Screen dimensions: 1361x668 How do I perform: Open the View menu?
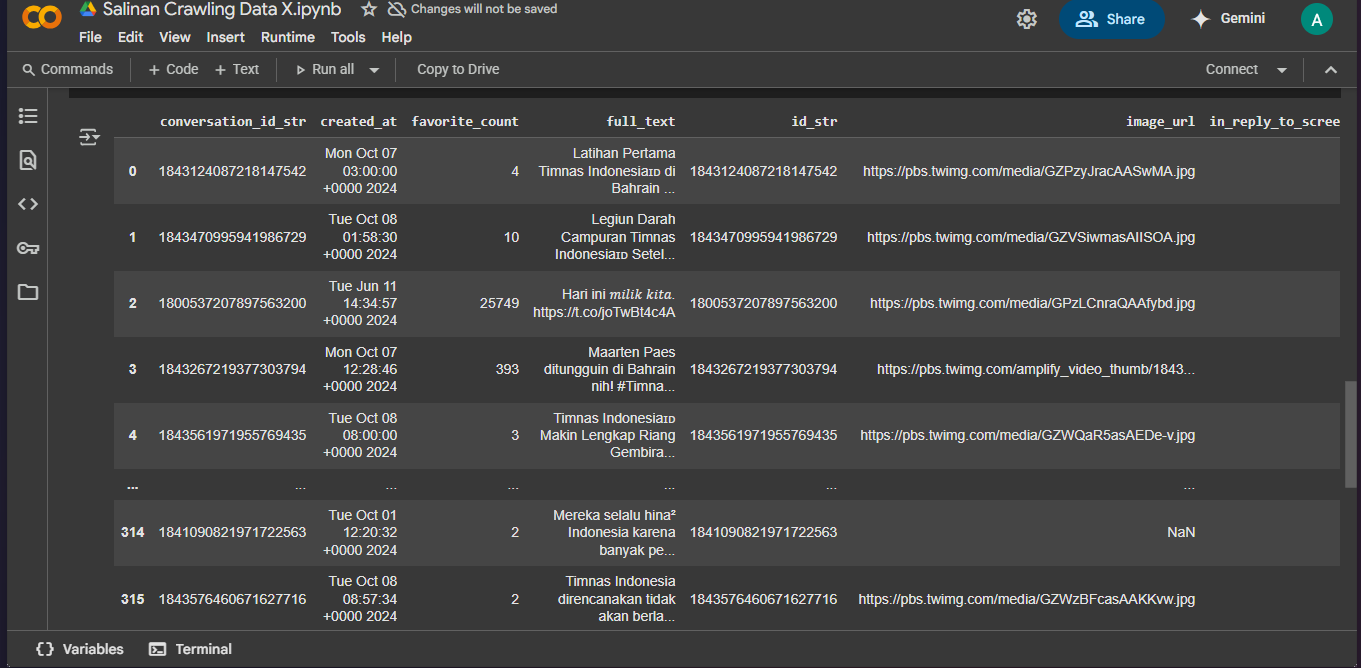click(175, 37)
